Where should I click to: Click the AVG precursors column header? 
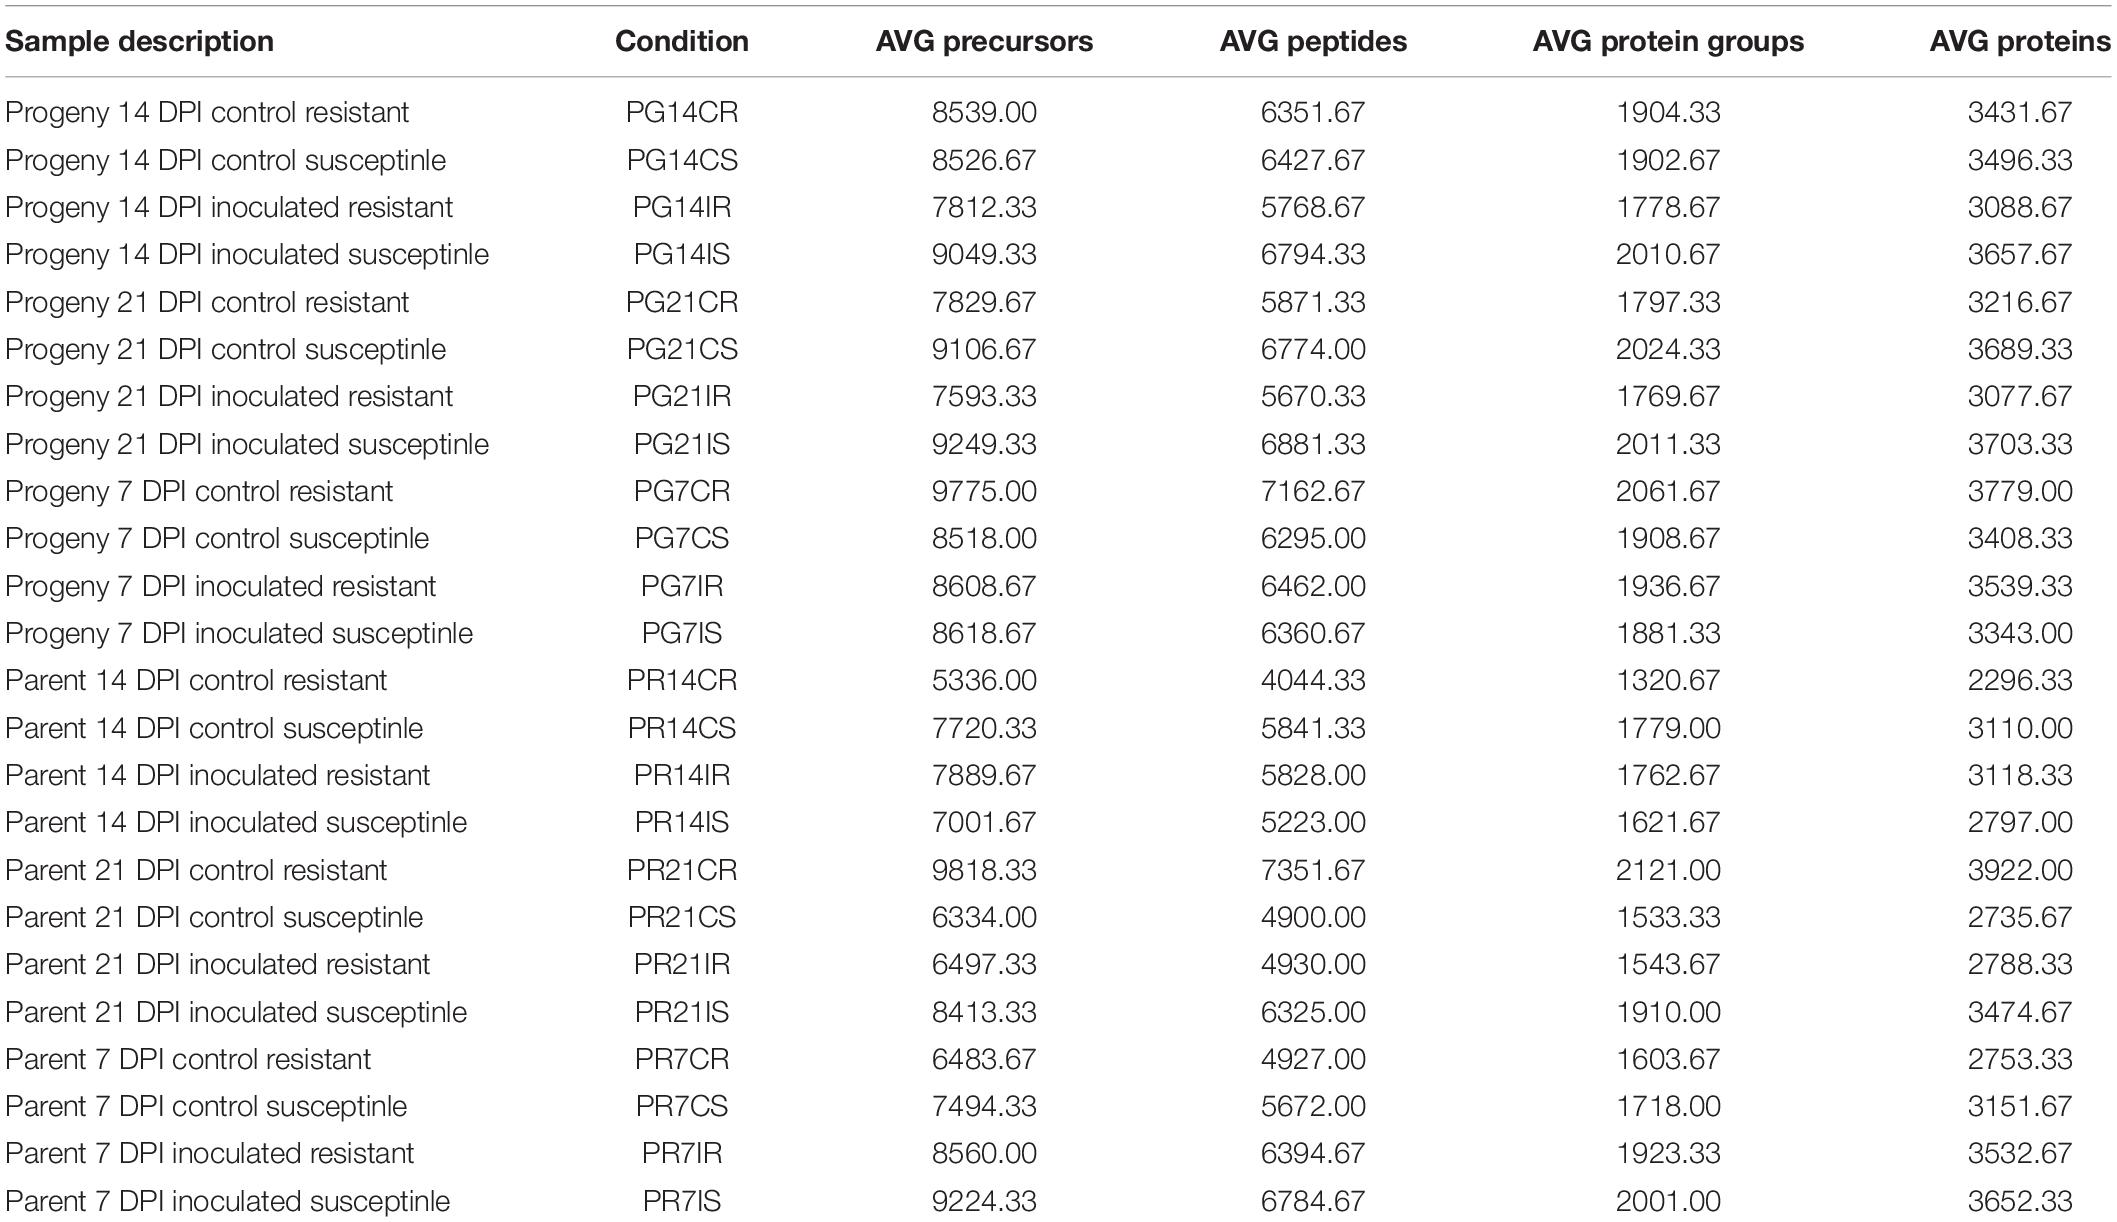tap(984, 41)
